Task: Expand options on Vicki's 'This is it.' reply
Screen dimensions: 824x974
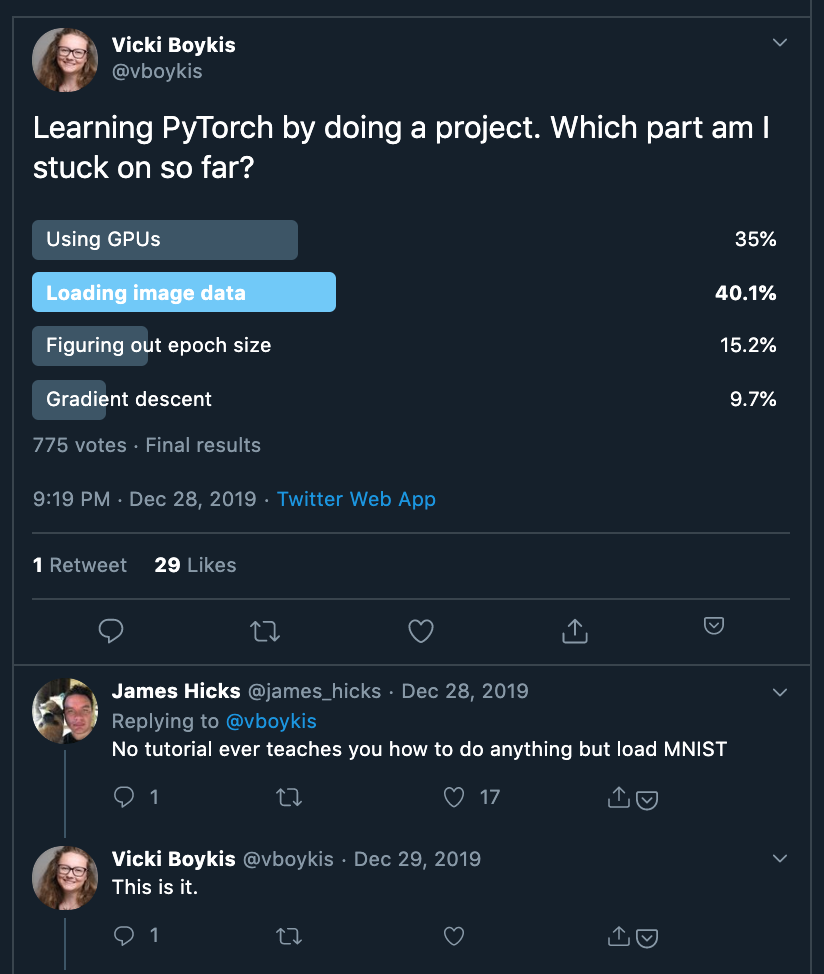Action: tap(779, 858)
